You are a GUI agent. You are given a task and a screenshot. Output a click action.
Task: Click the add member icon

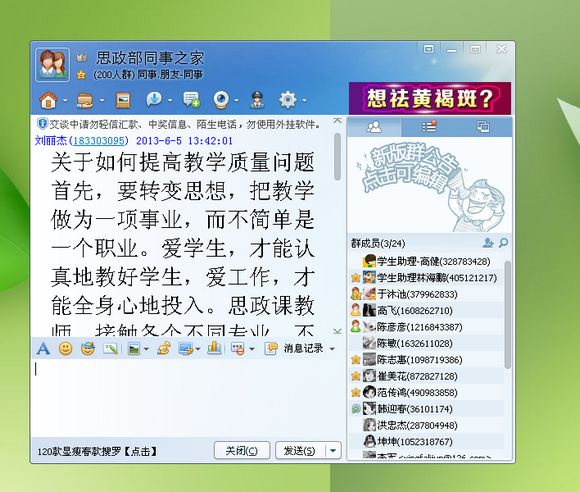tap(488, 243)
